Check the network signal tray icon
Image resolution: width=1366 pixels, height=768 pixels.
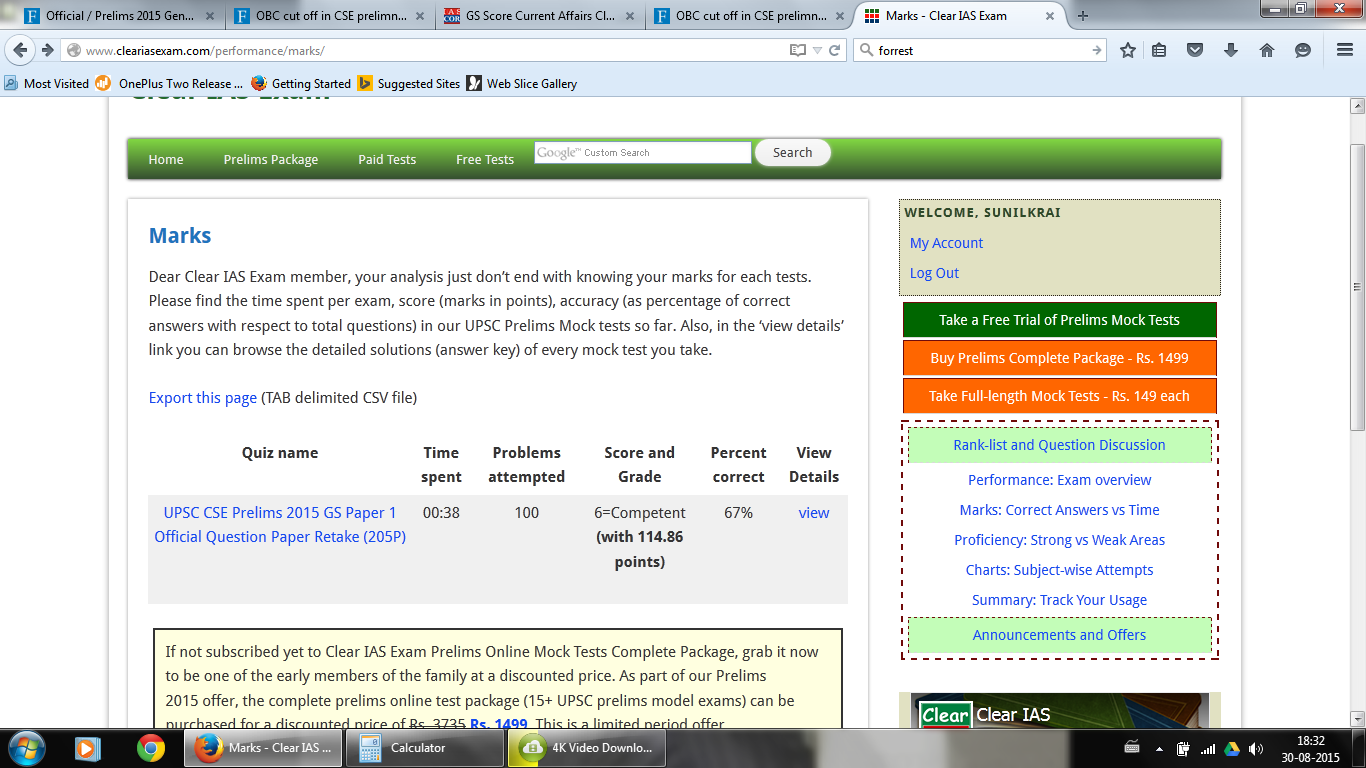1208,748
